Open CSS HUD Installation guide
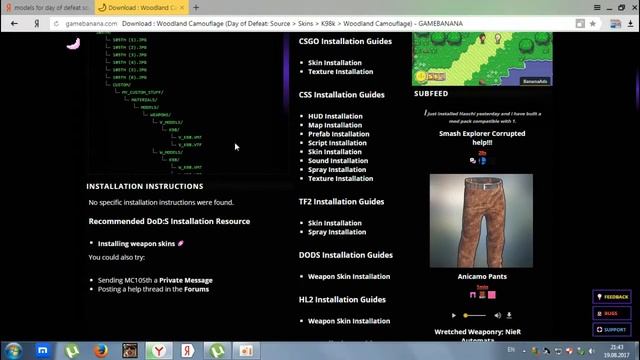The width and height of the screenshot is (640, 360). [x=335, y=116]
